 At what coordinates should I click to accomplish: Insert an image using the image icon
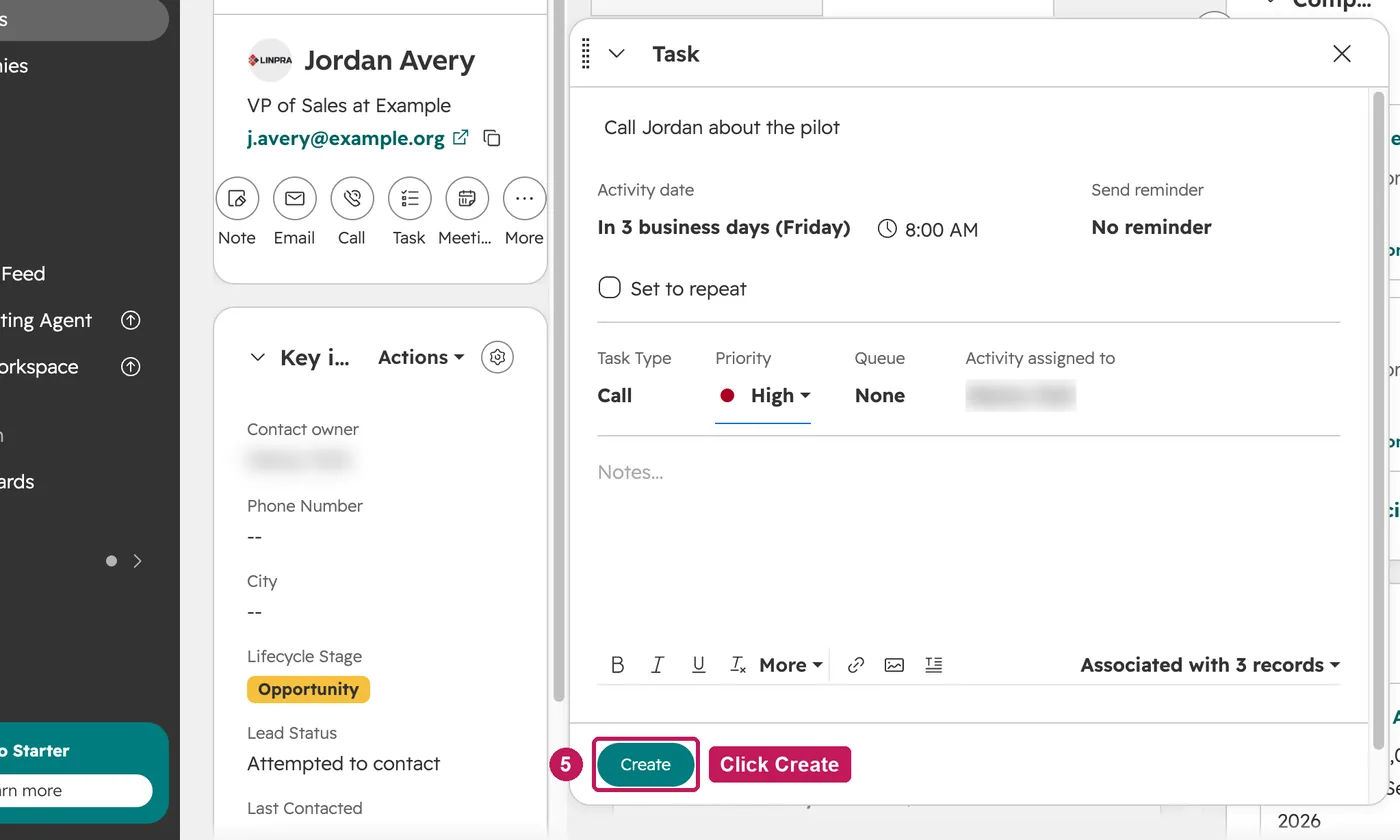point(894,665)
